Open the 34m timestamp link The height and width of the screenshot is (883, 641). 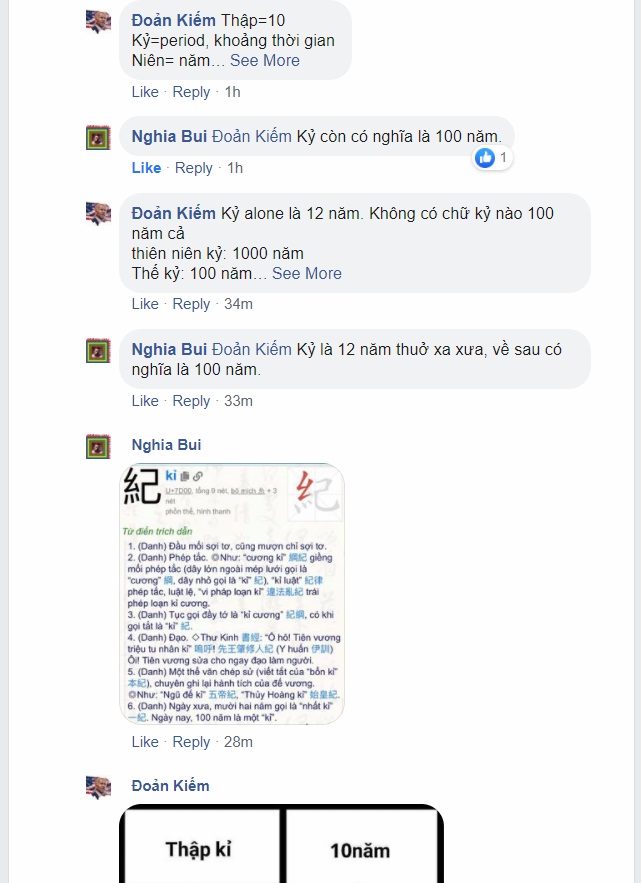(x=238, y=304)
